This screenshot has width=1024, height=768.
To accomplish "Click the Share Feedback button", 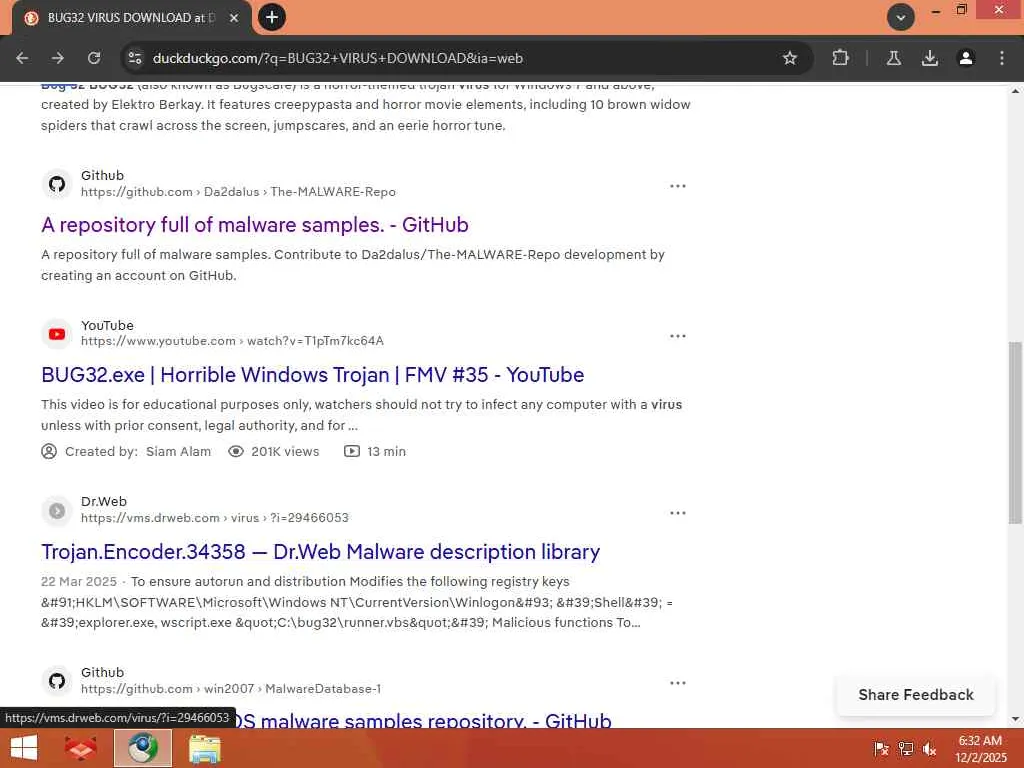I will (x=916, y=695).
